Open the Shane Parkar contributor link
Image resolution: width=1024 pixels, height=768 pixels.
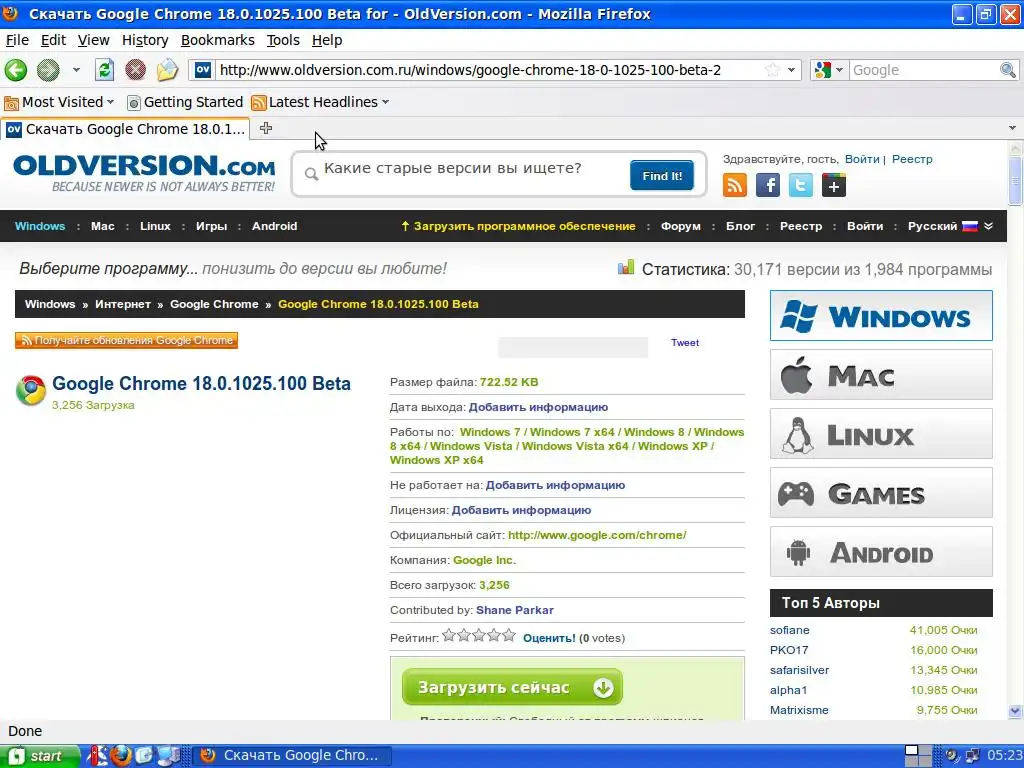point(515,610)
